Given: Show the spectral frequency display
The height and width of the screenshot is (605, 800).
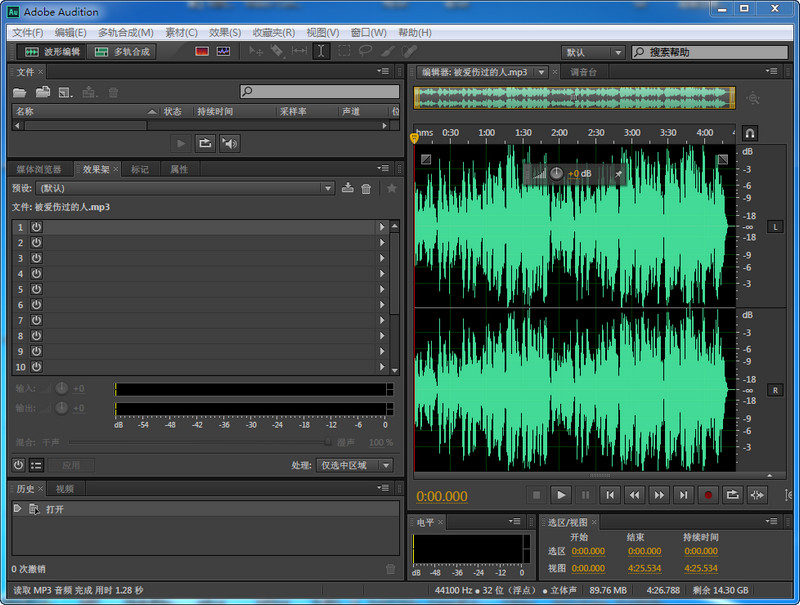Looking at the screenshot, I should point(202,51).
